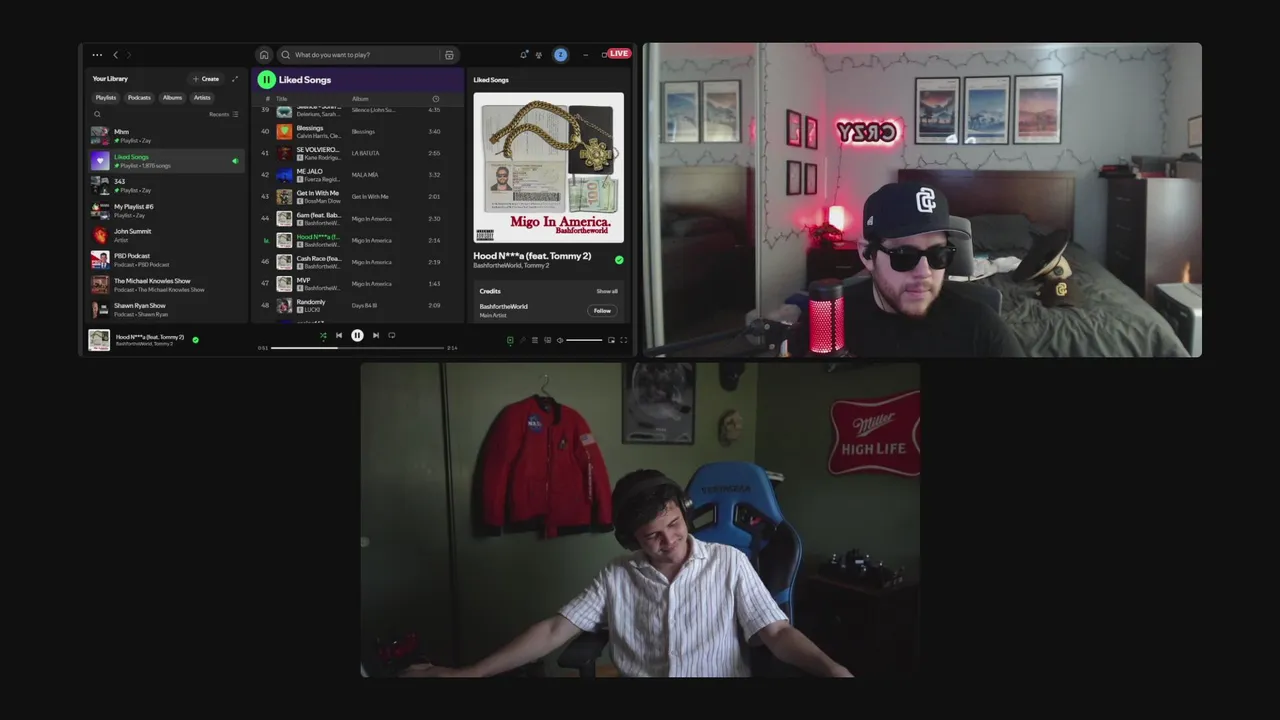The image size is (1280, 720).
Task: Select the 6am track row
Action: (357, 218)
